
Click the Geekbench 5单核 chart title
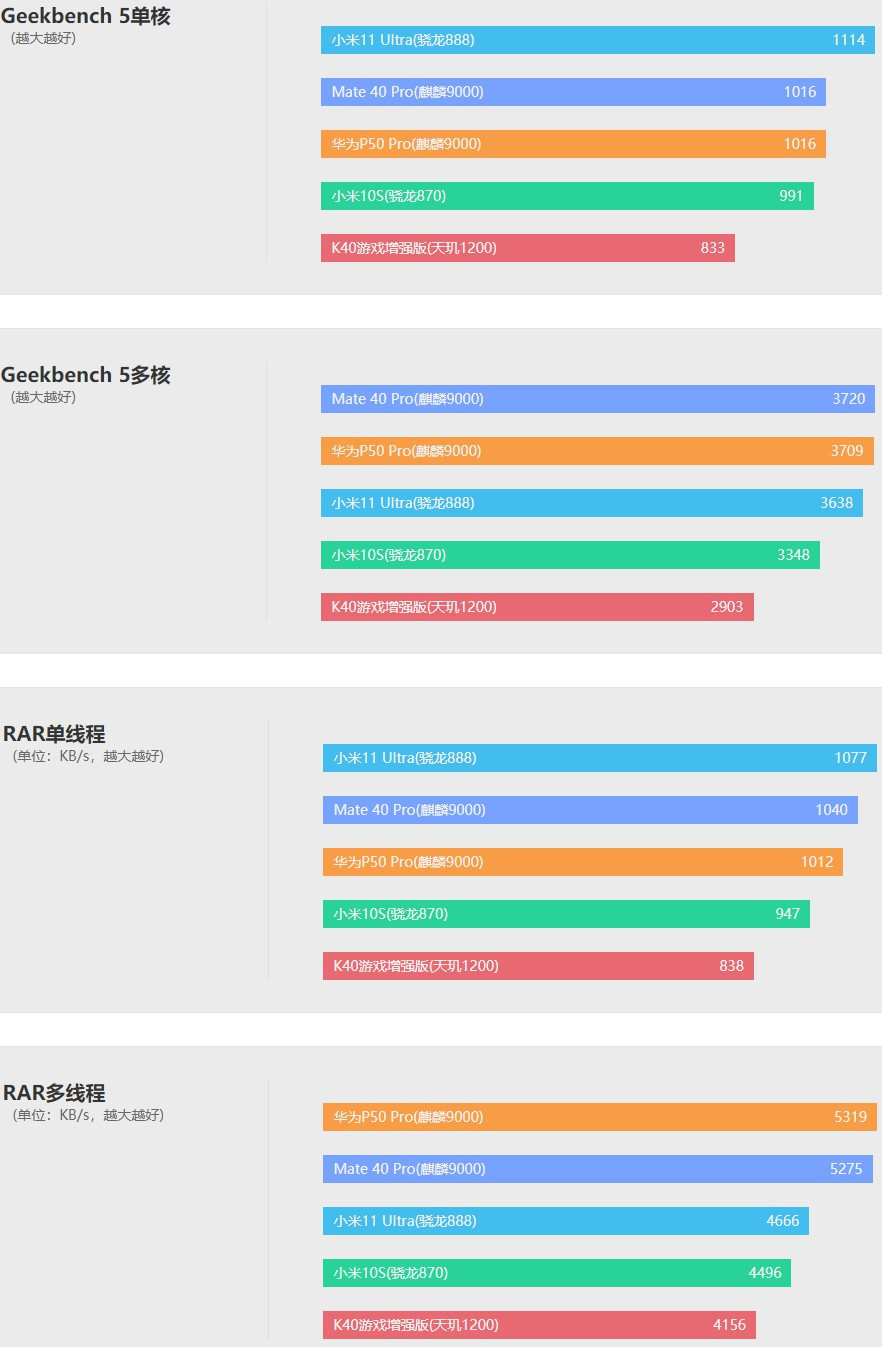point(86,17)
